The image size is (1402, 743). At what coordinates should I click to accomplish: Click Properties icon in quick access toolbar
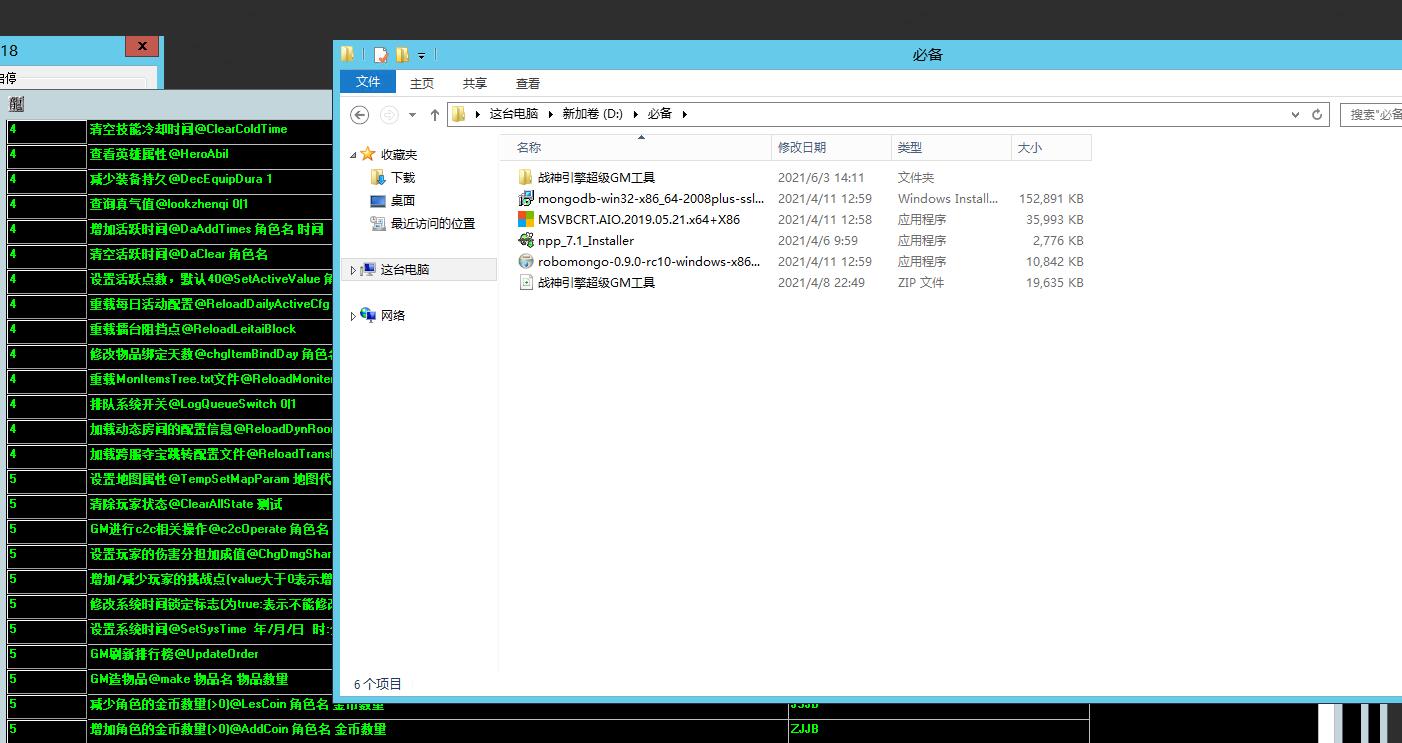click(381, 55)
